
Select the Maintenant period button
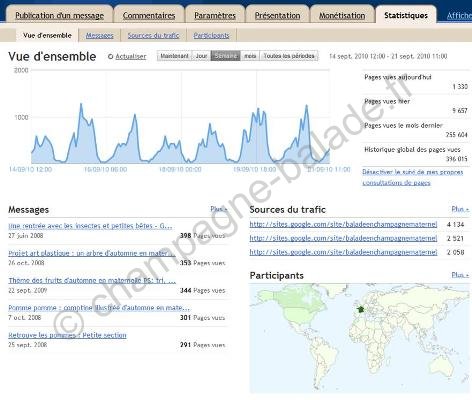(x=174, y=56)
